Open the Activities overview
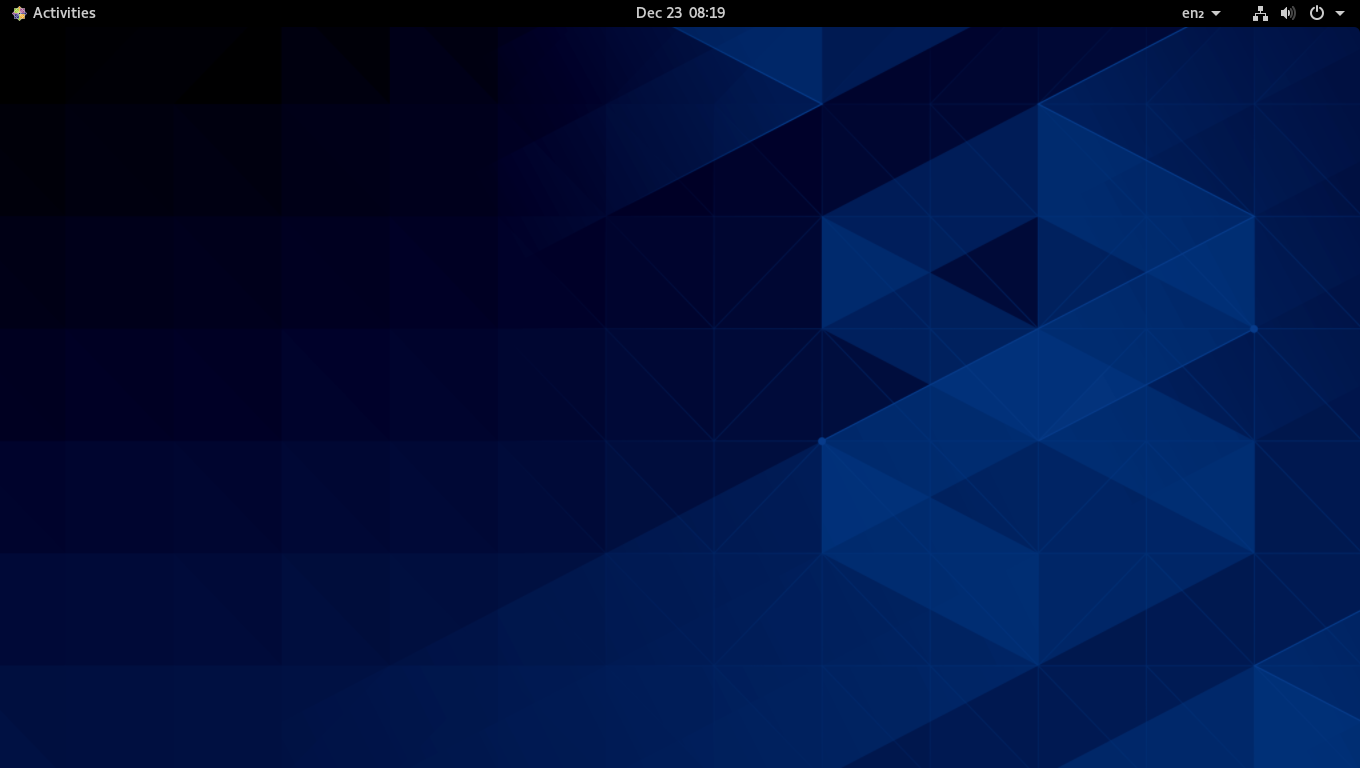 [x=64, y=13]
